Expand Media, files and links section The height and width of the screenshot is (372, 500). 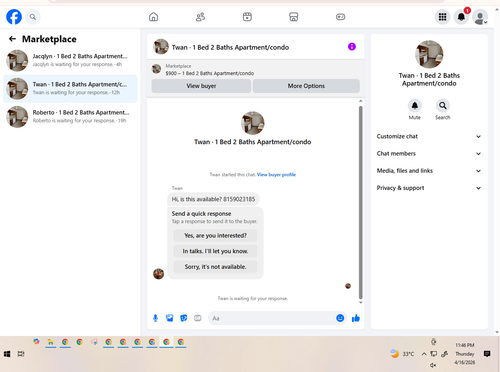(429, 171)
